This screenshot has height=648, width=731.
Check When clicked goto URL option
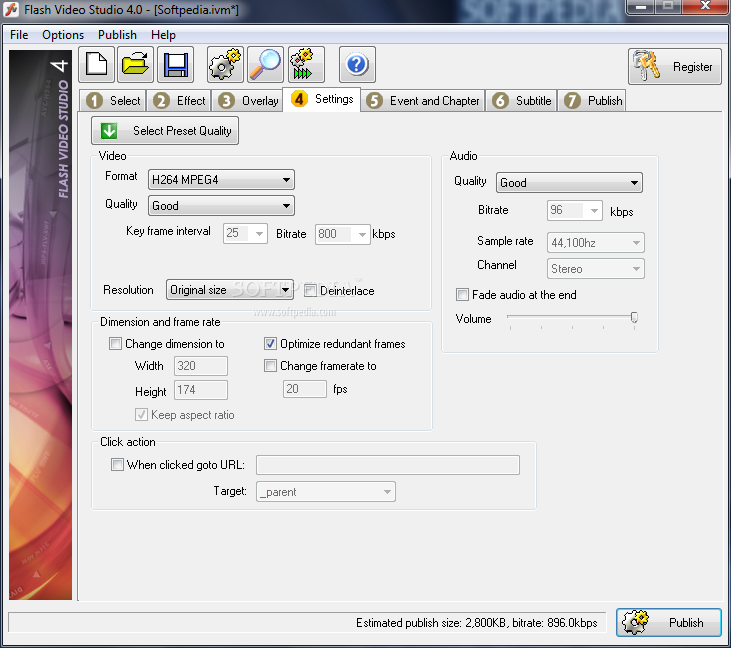point(117,465)
